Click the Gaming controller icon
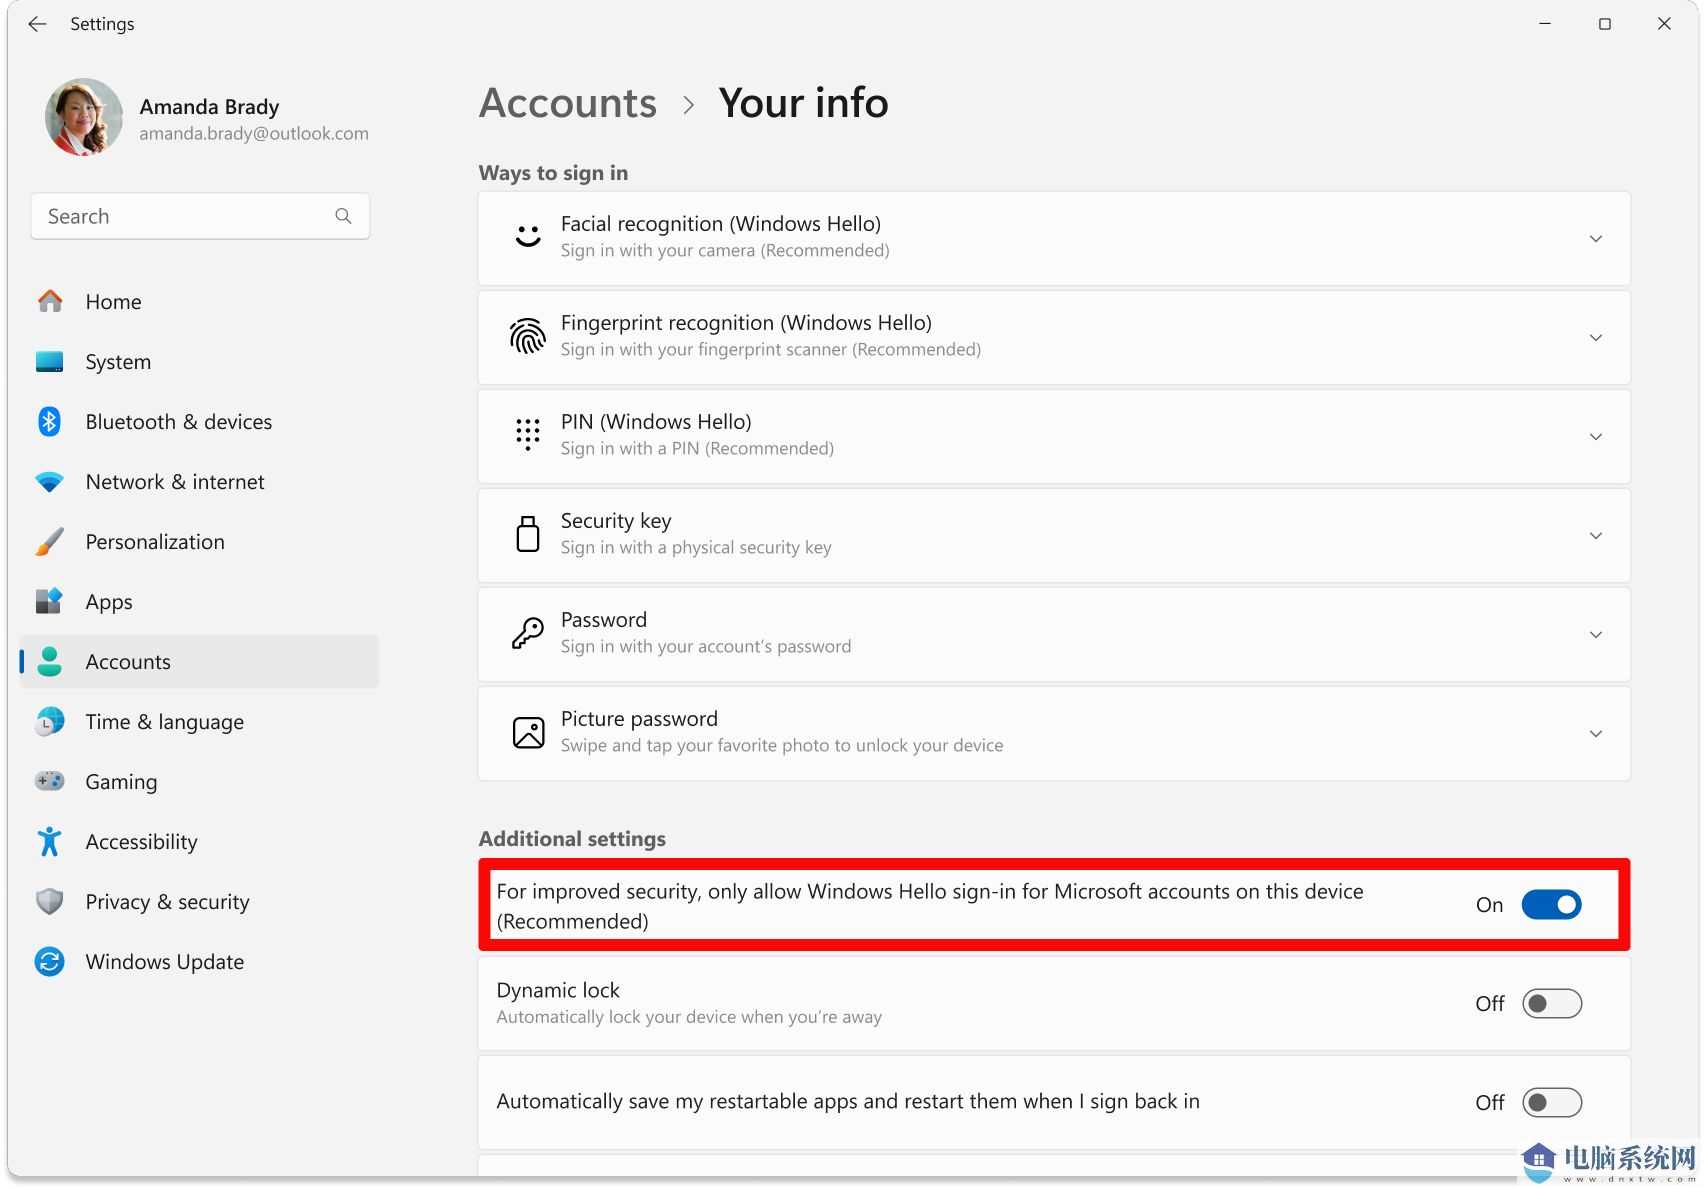Screen dimensions: 1704x1188 click(x=49, y=781)
